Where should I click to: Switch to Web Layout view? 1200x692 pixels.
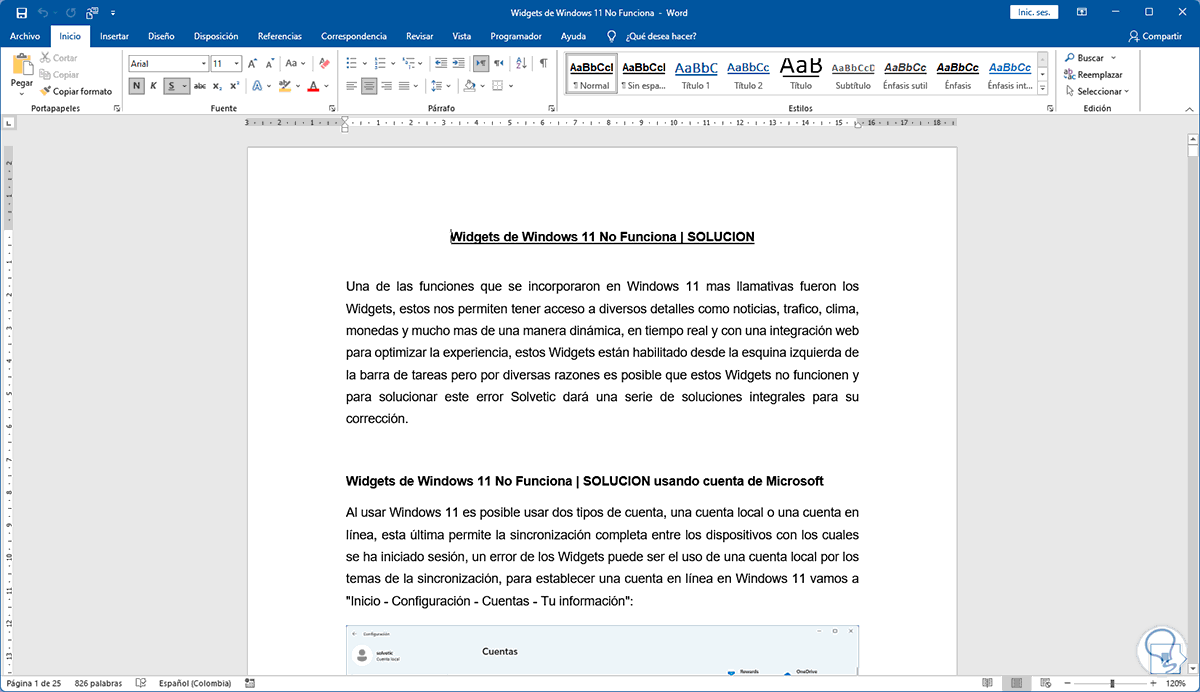[x=1045, y=683]
